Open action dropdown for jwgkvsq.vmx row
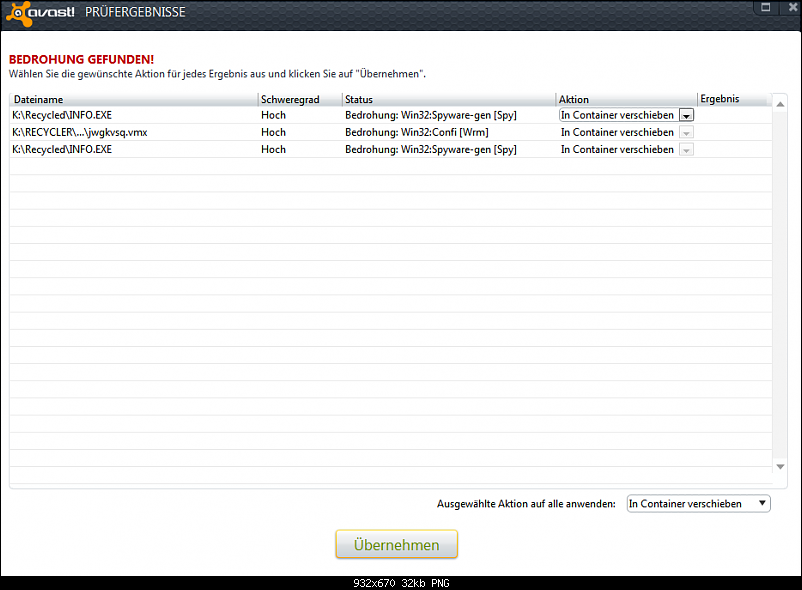This screenshot has height=590, width=802. click(686, 132)
